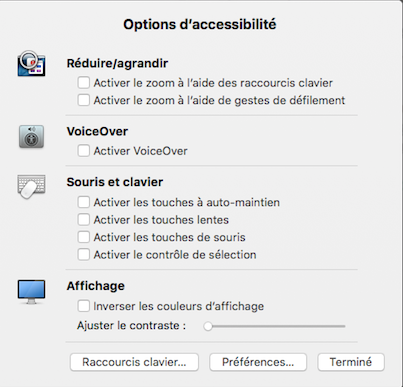Open the Préférences… button
403x387 pixels.
(x=258, y=362)
